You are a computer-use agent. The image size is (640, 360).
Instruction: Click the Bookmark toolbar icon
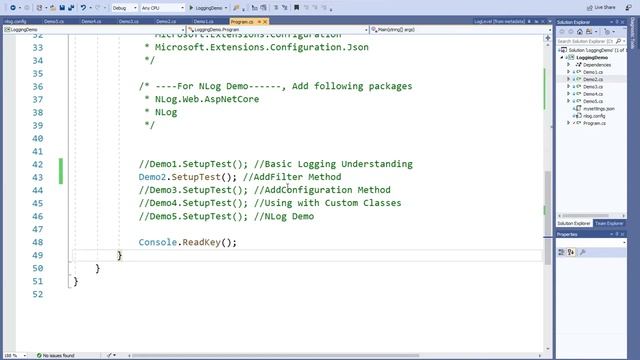[296, 8]
